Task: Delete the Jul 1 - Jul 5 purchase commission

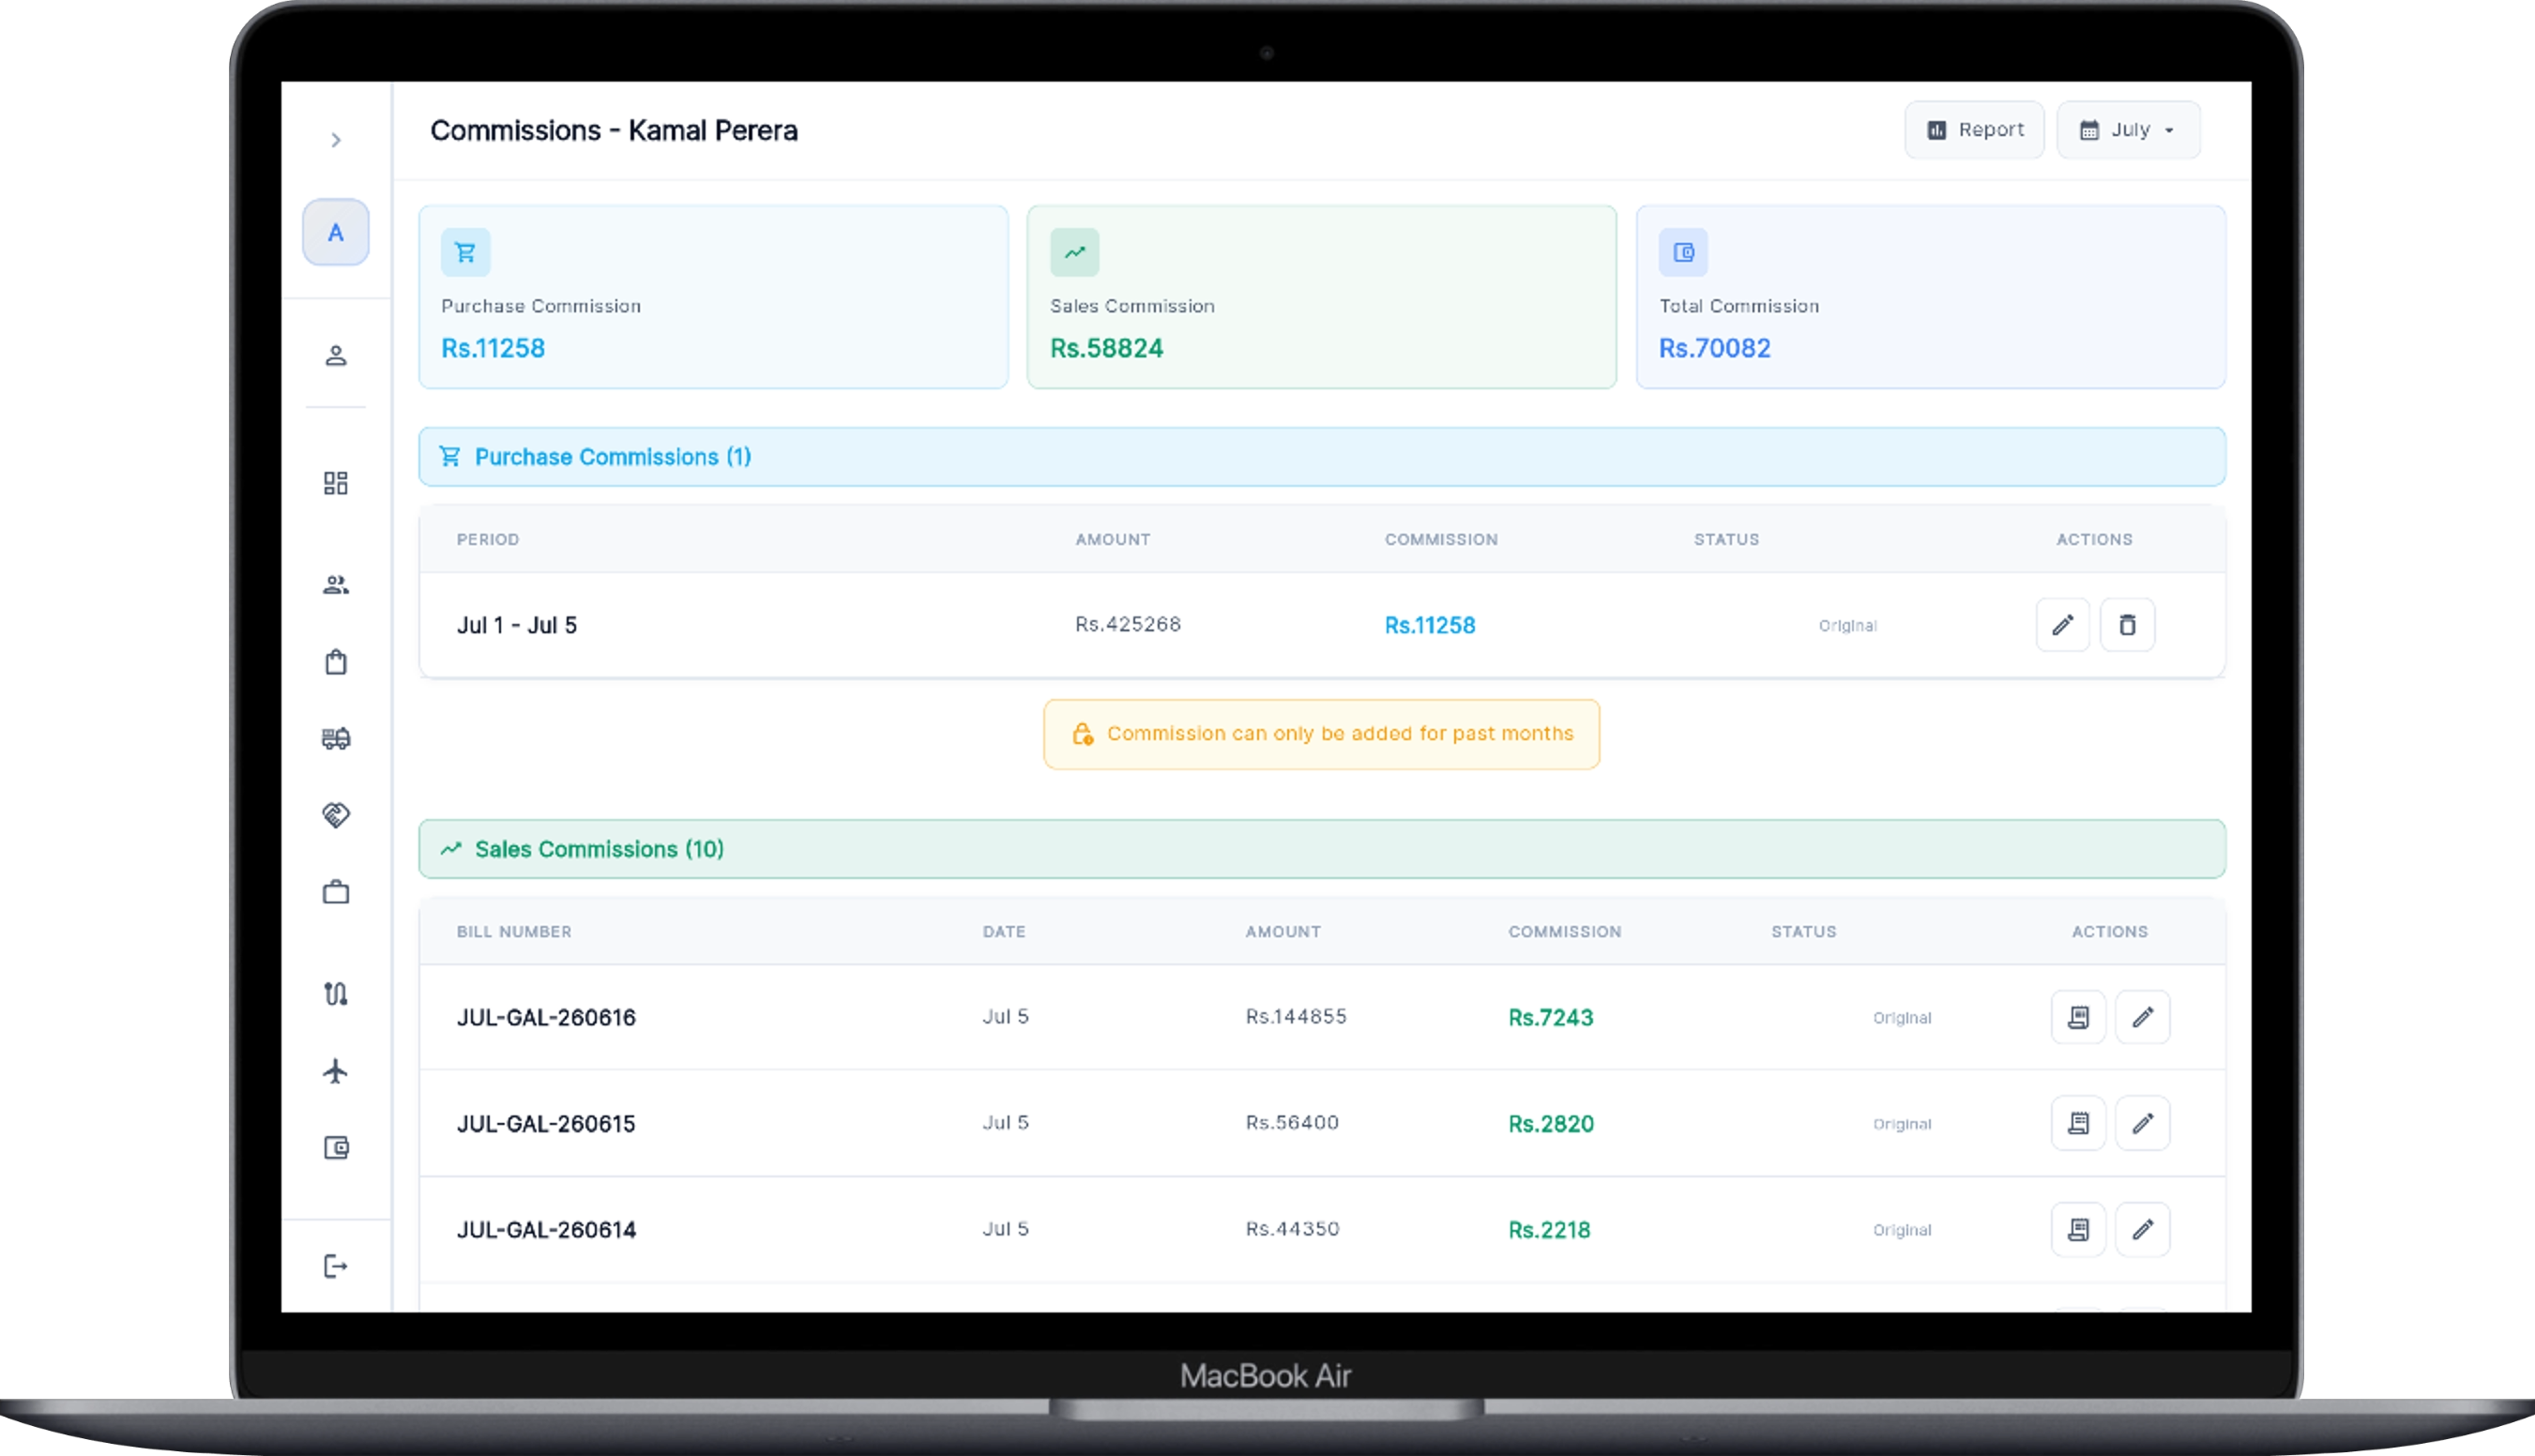Action: (2127, 625)
